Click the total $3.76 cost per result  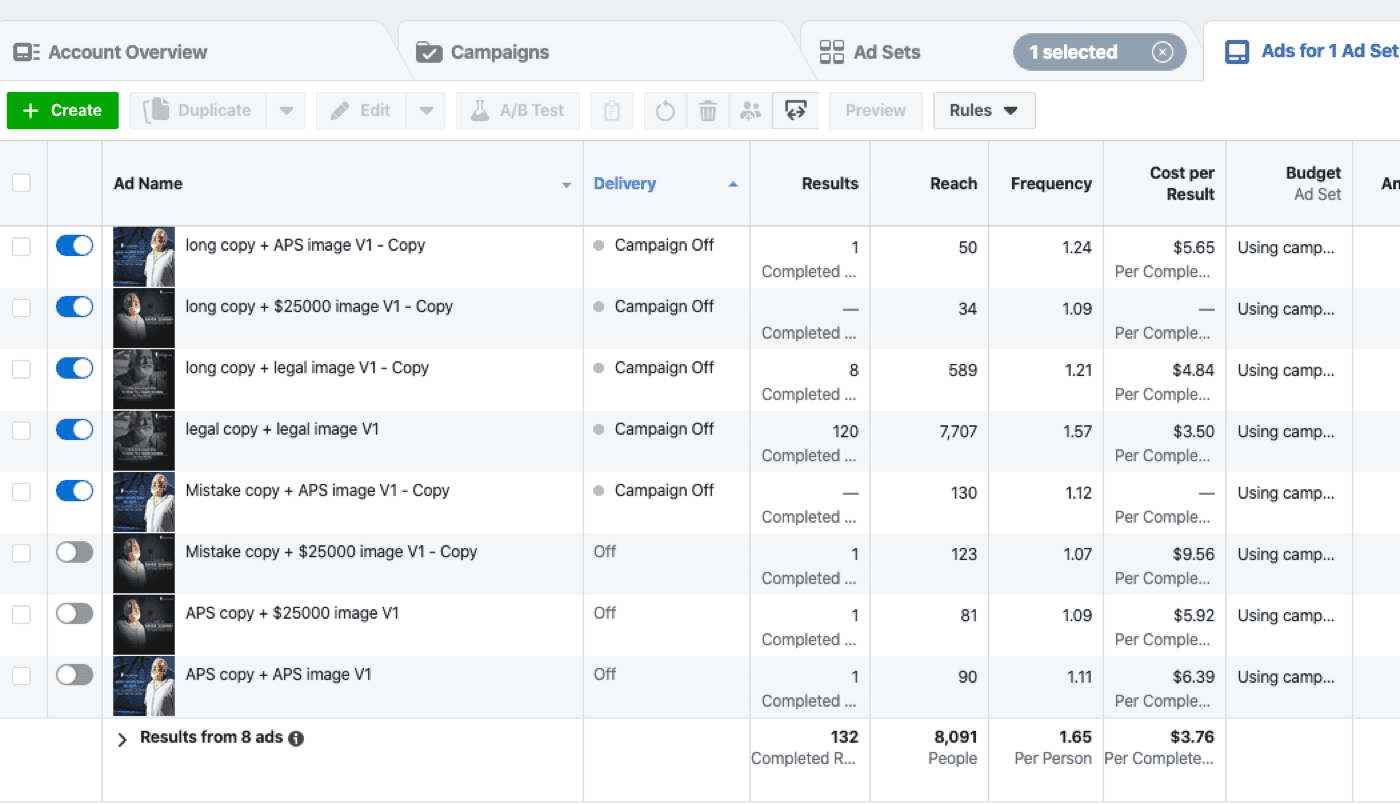1192,737
